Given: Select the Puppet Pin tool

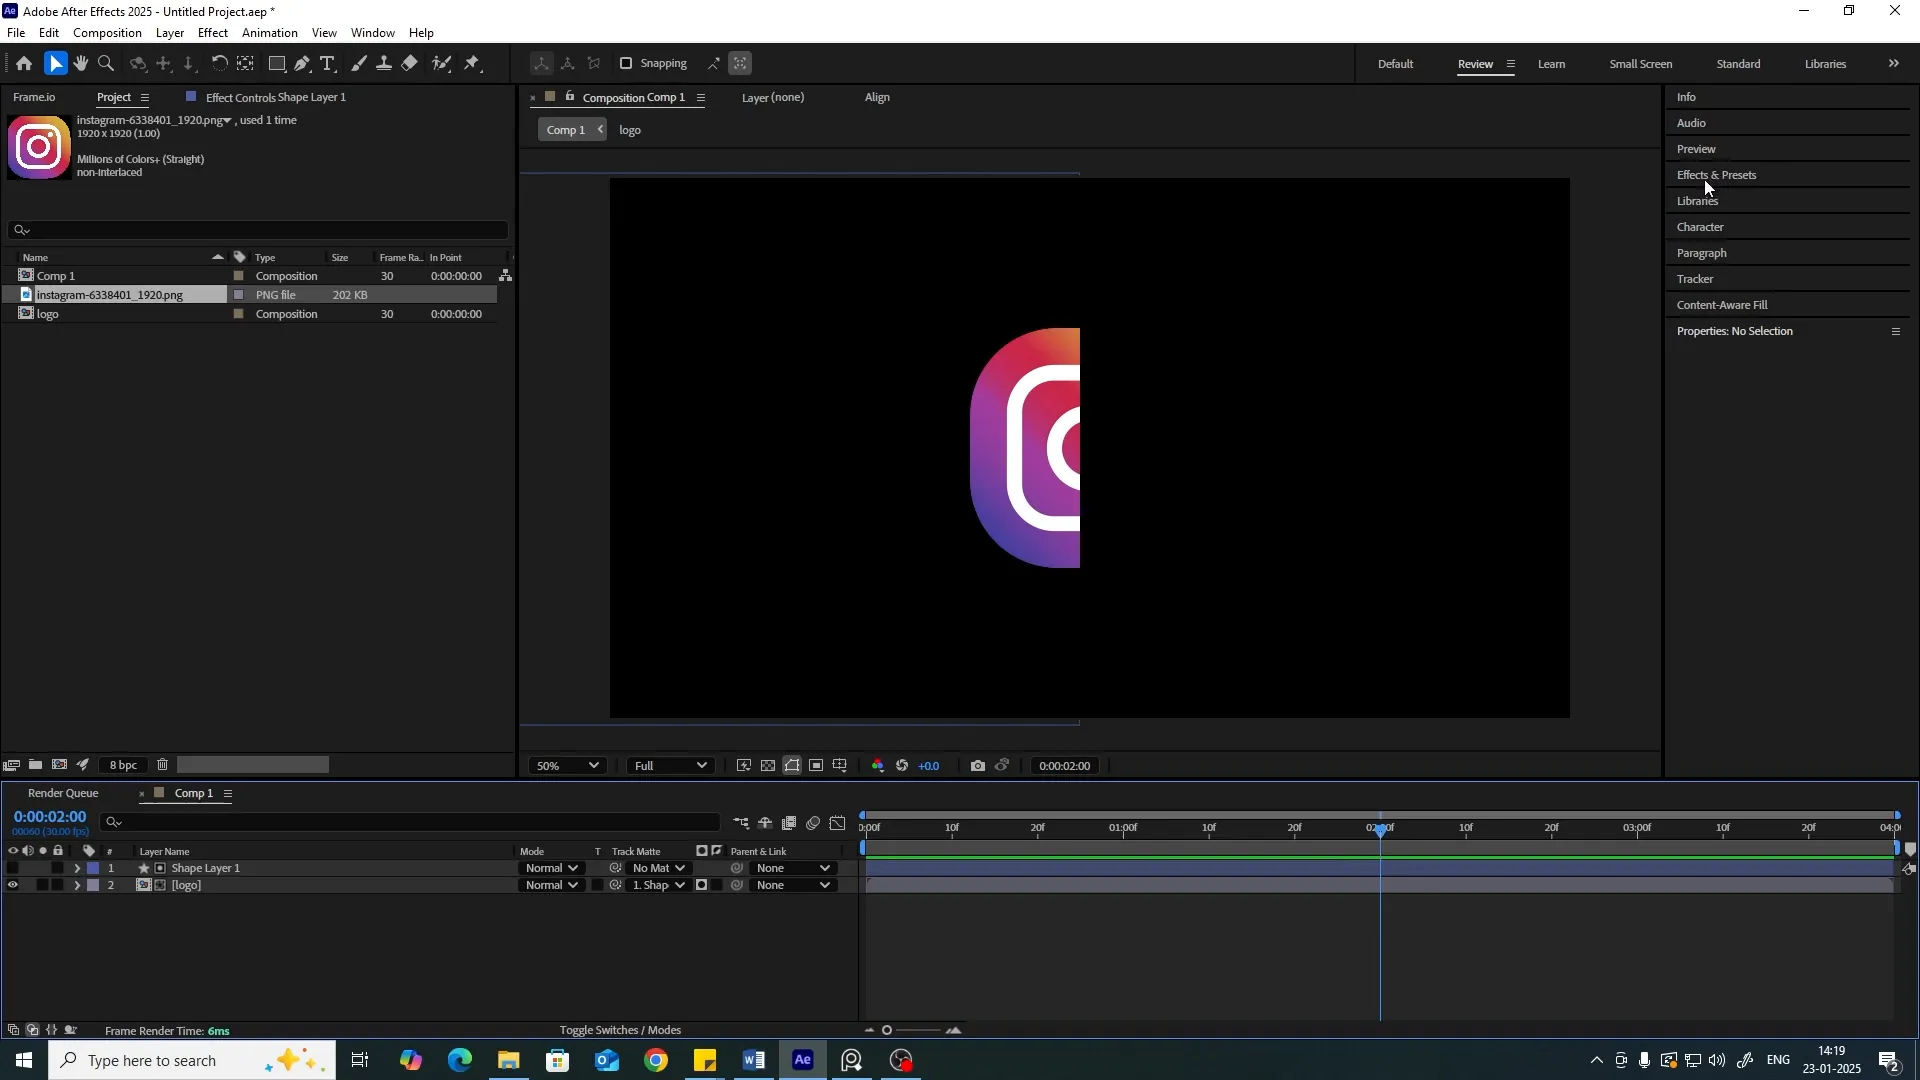Looking at the screenshot, I should (473, 63).
